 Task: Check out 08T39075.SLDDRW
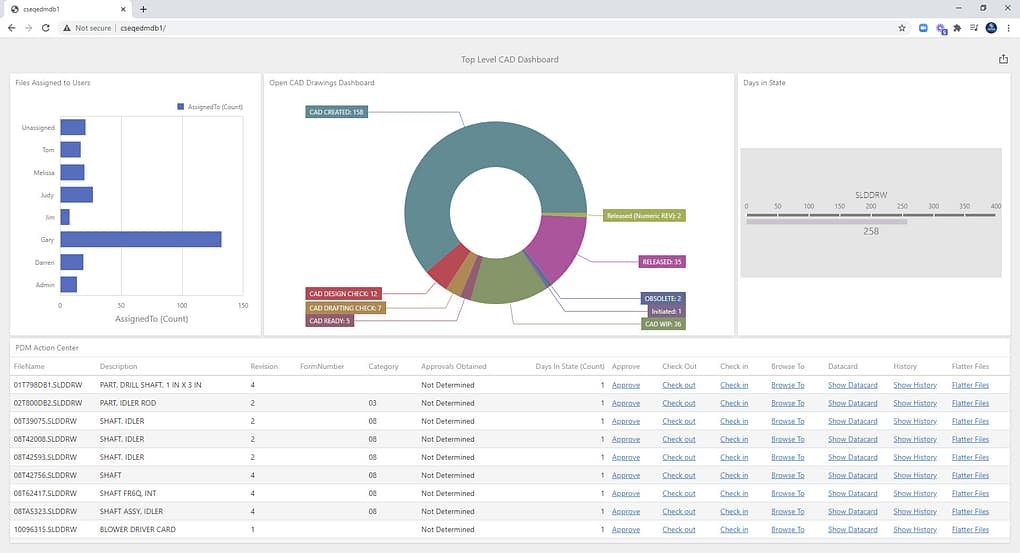(x=678, y=421)
